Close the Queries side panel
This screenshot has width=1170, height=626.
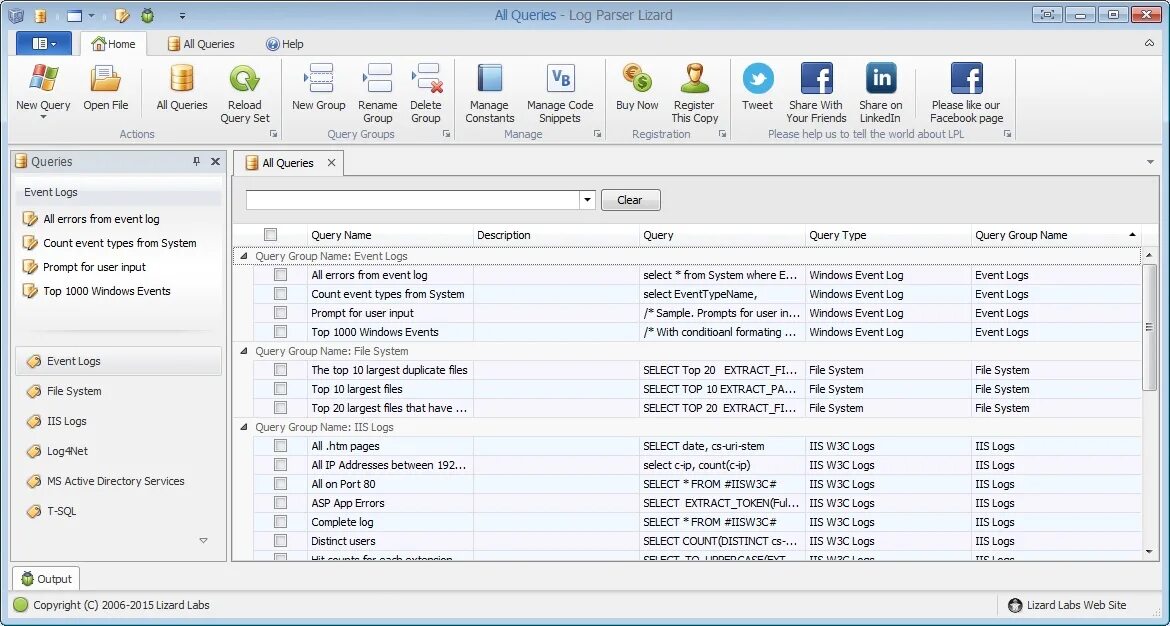point(216,161)
